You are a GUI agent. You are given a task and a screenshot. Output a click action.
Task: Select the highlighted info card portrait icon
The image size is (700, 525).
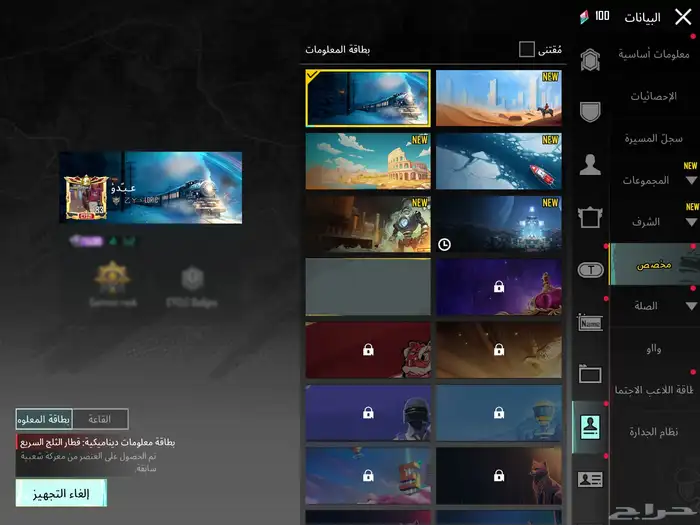point(590,427)
